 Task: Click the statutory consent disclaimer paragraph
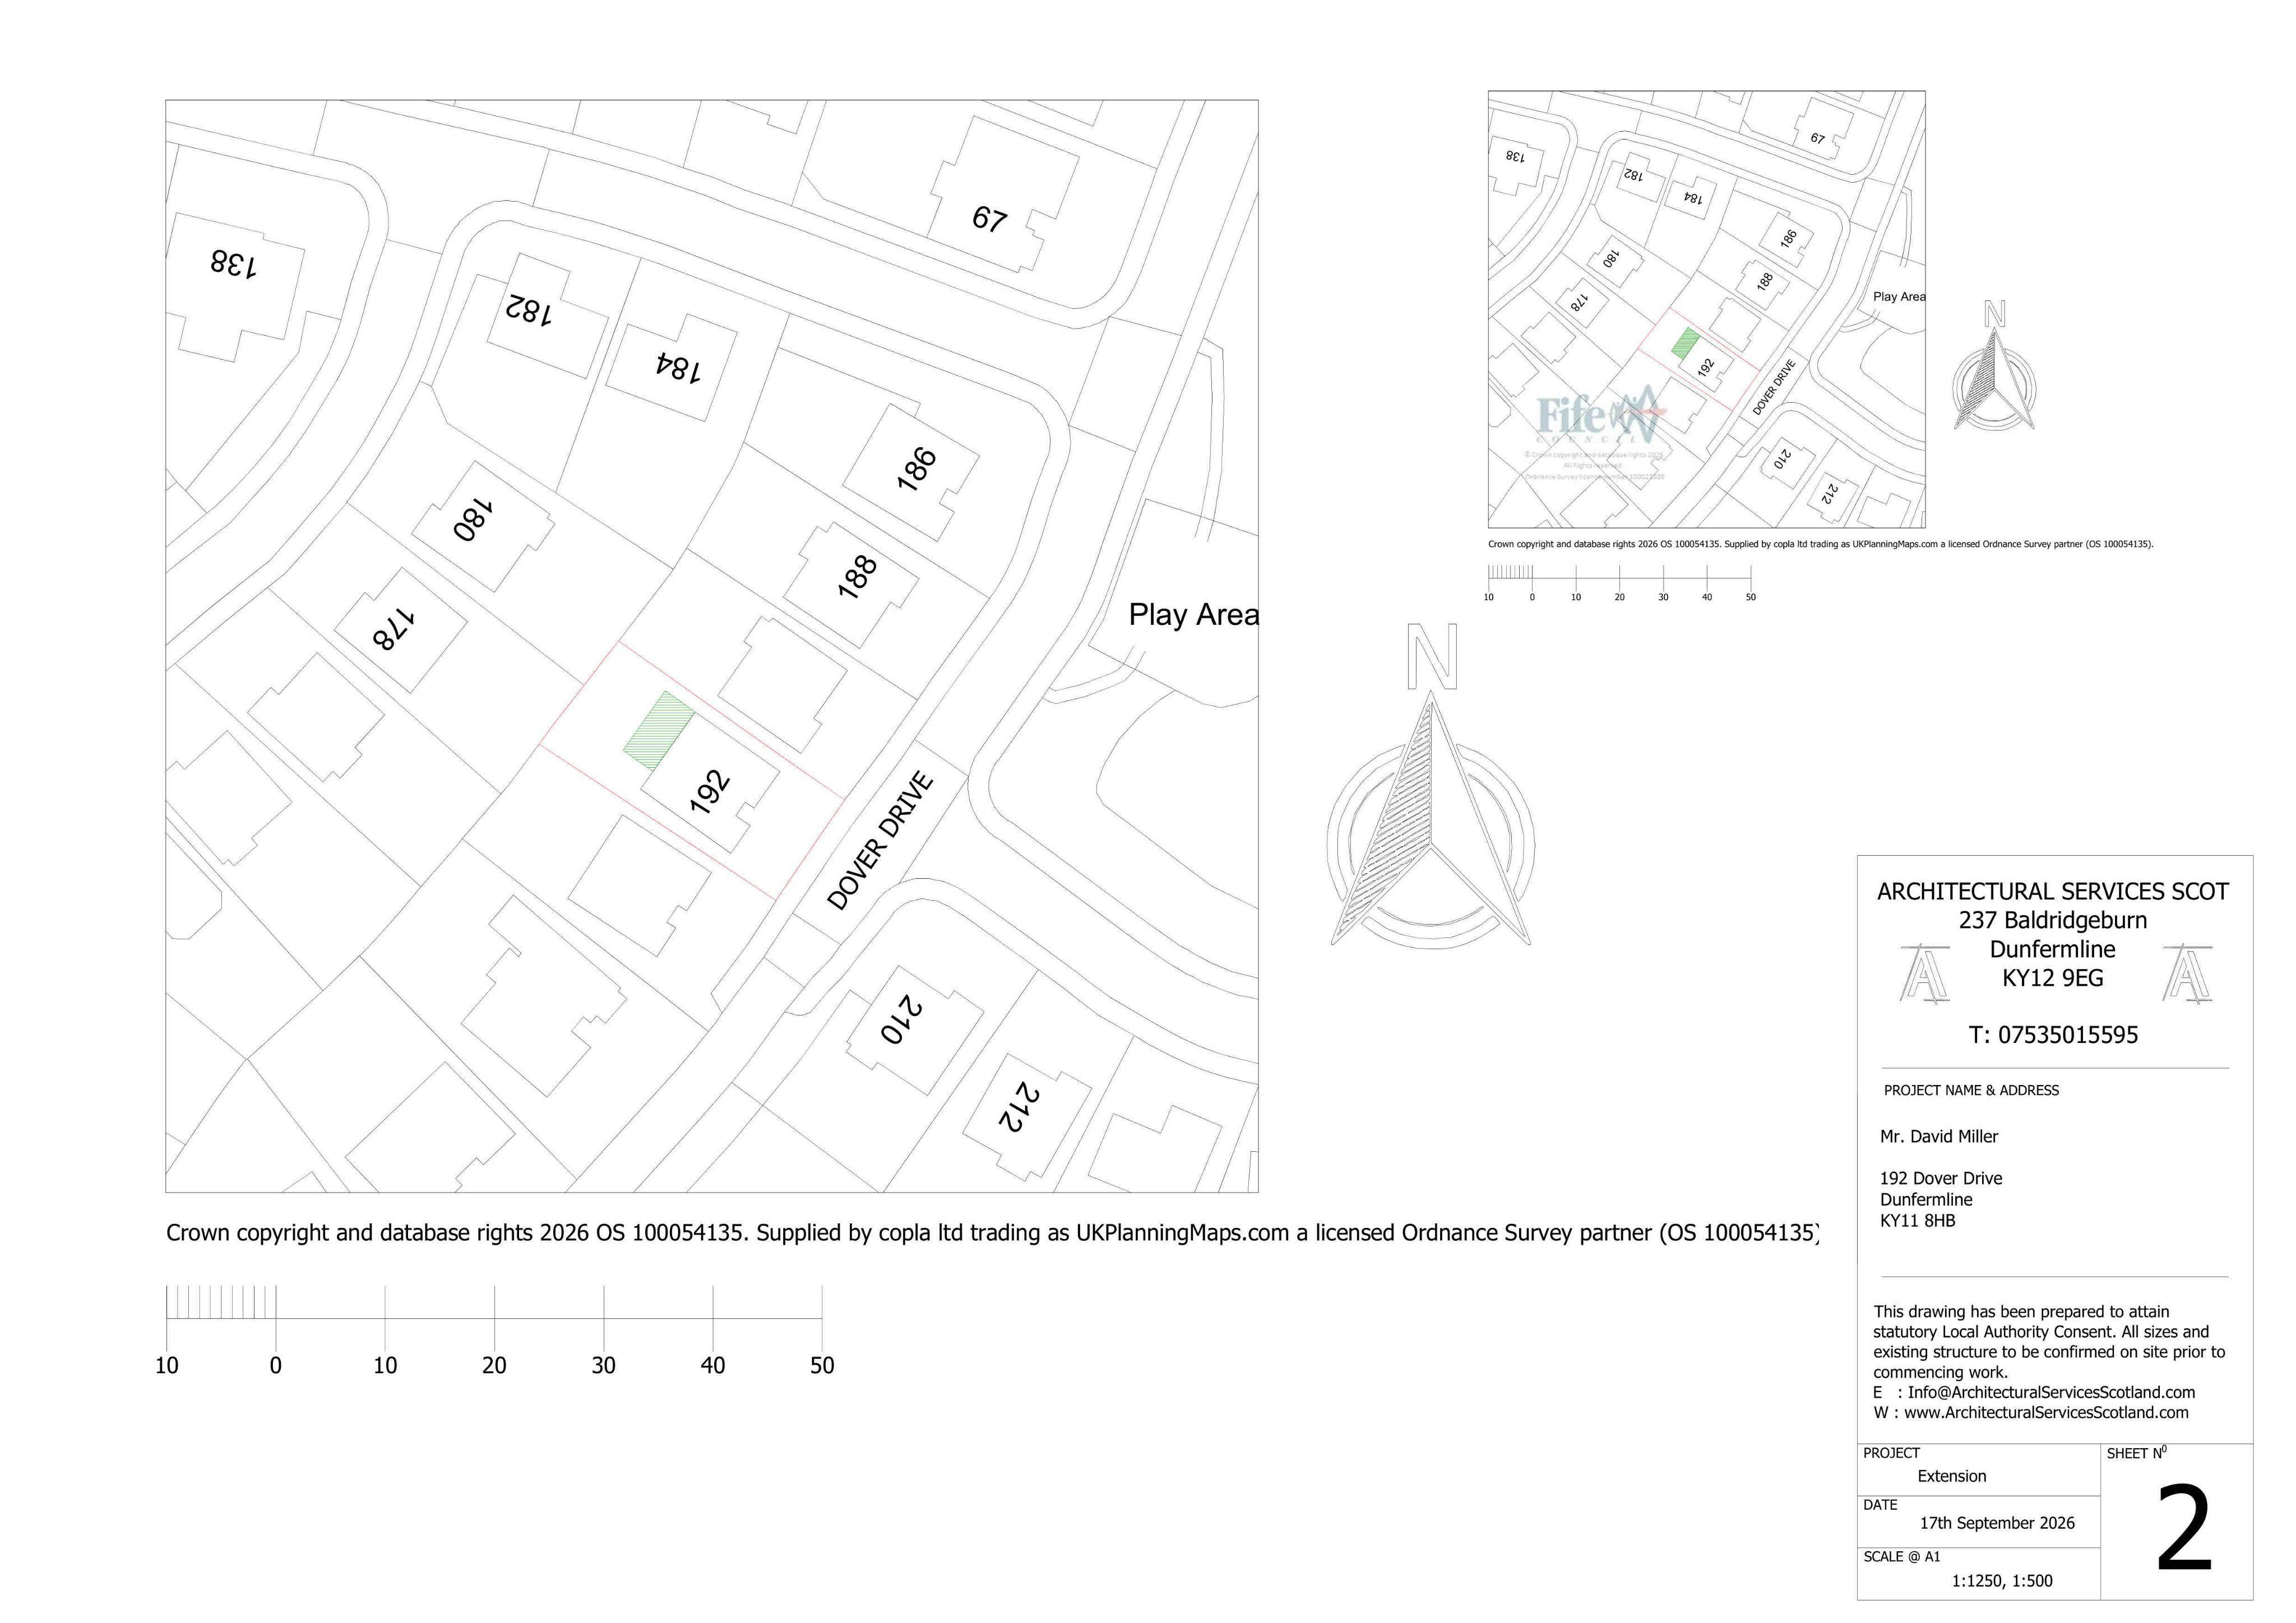pyautogui.click(x=2049, y=1342)
